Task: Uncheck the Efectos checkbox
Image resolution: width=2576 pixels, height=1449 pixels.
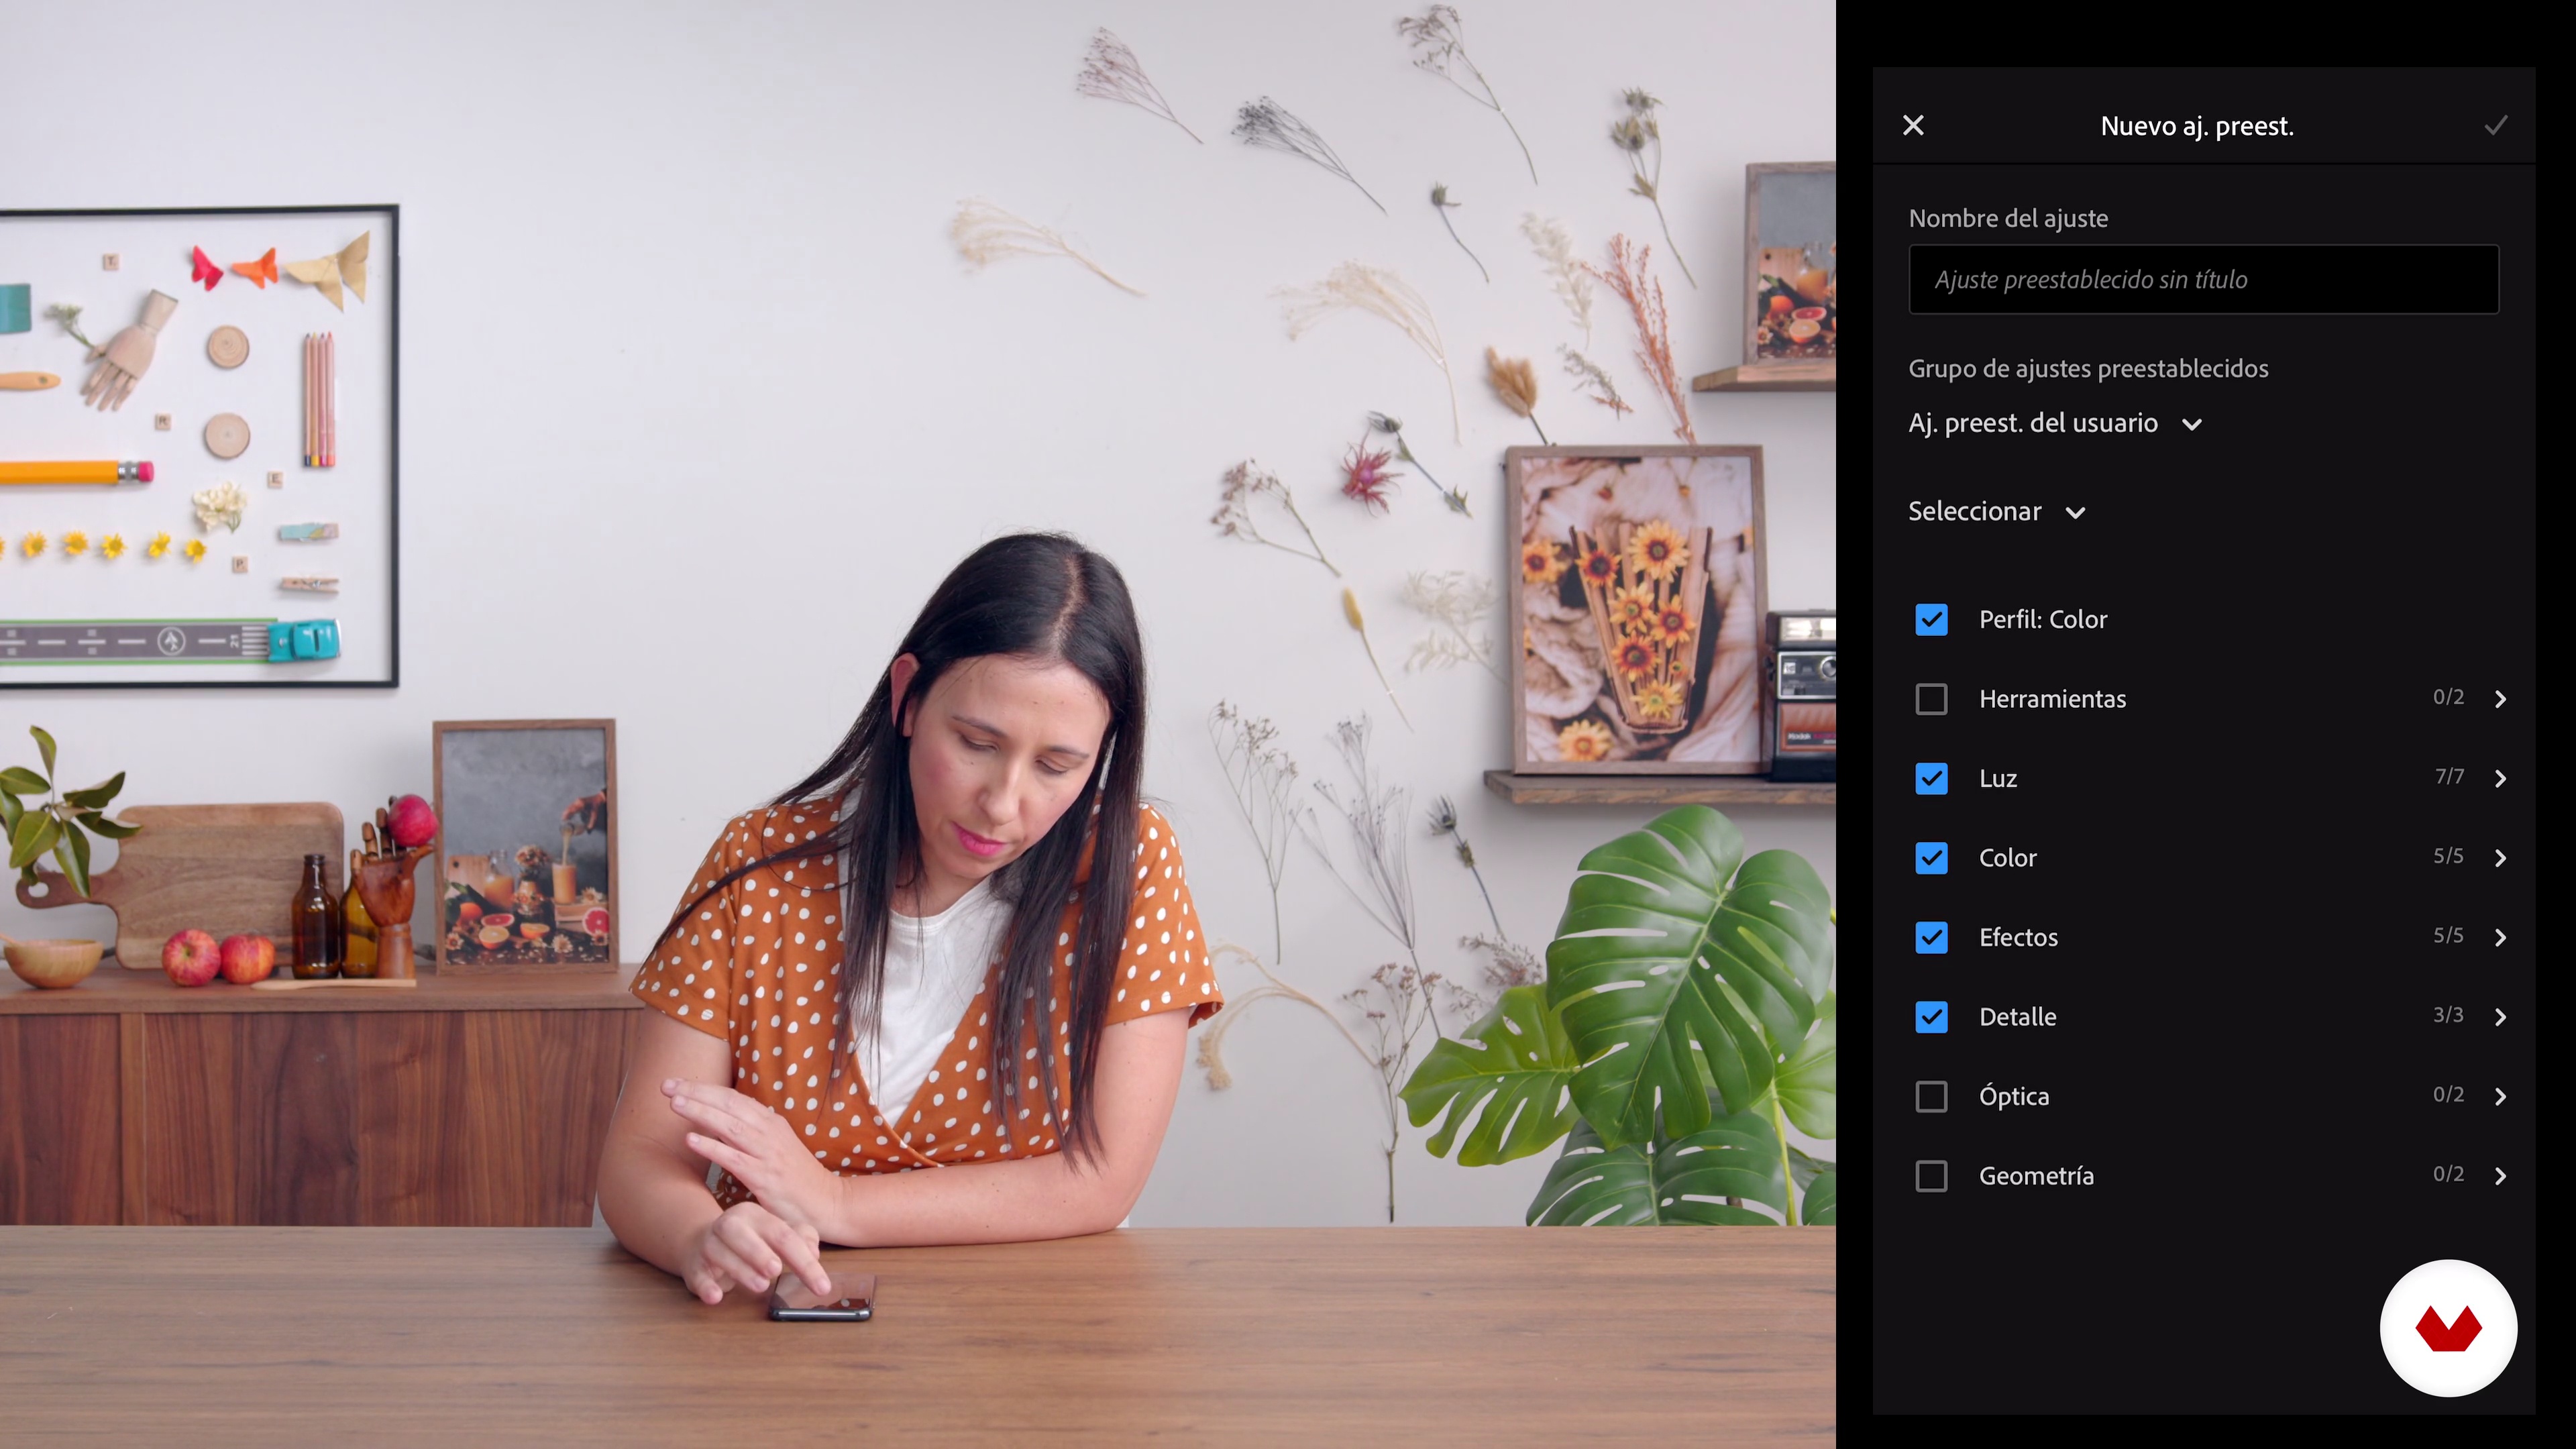Action: click(x=1931, y=938)
